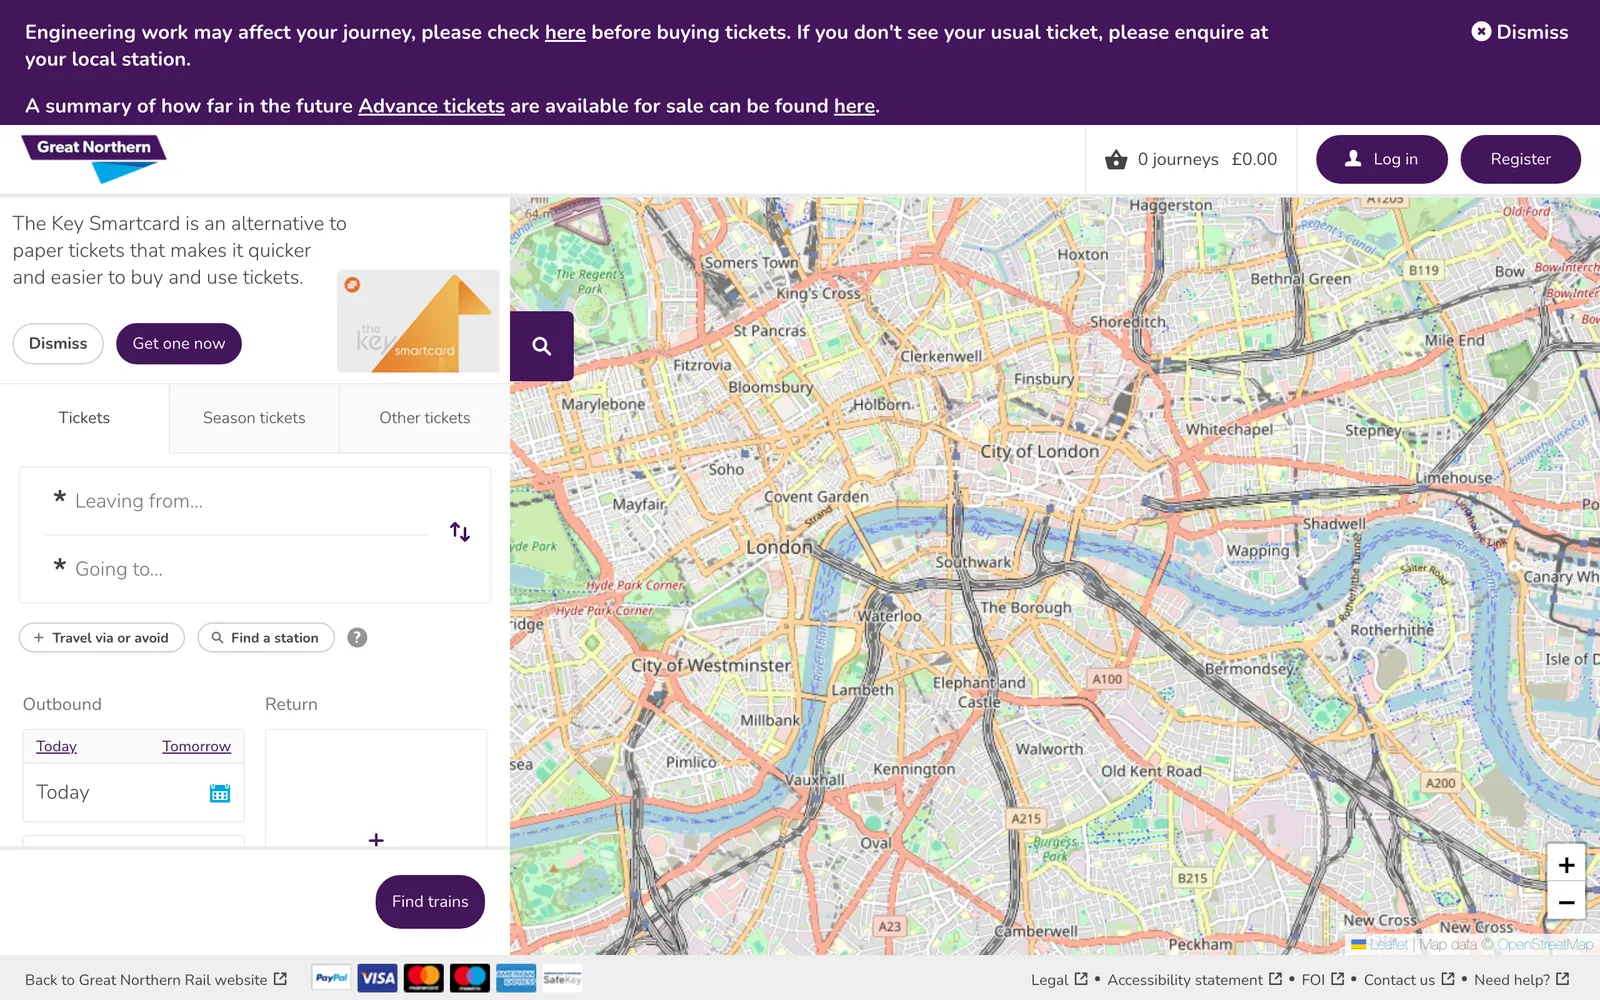This screenshot has width=1600, height=1000.
Task: Click the Maestro payment logo
Action: tap(470, 978)
